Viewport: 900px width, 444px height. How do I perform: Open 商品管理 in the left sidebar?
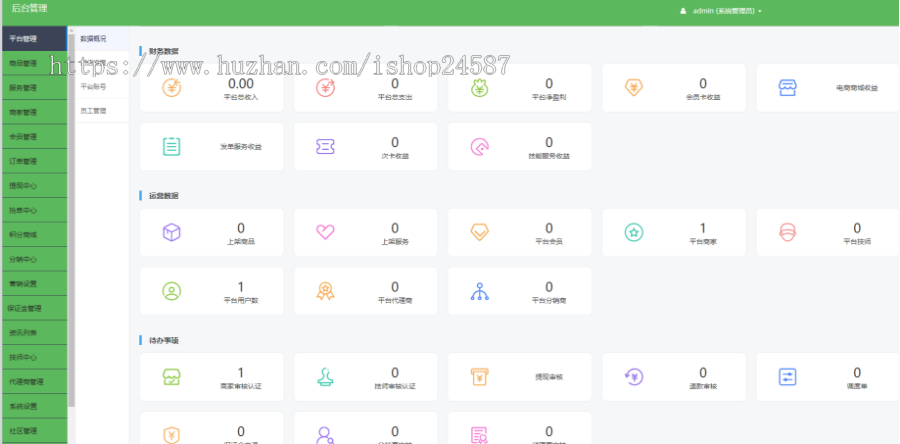click(x=34, y=63)
